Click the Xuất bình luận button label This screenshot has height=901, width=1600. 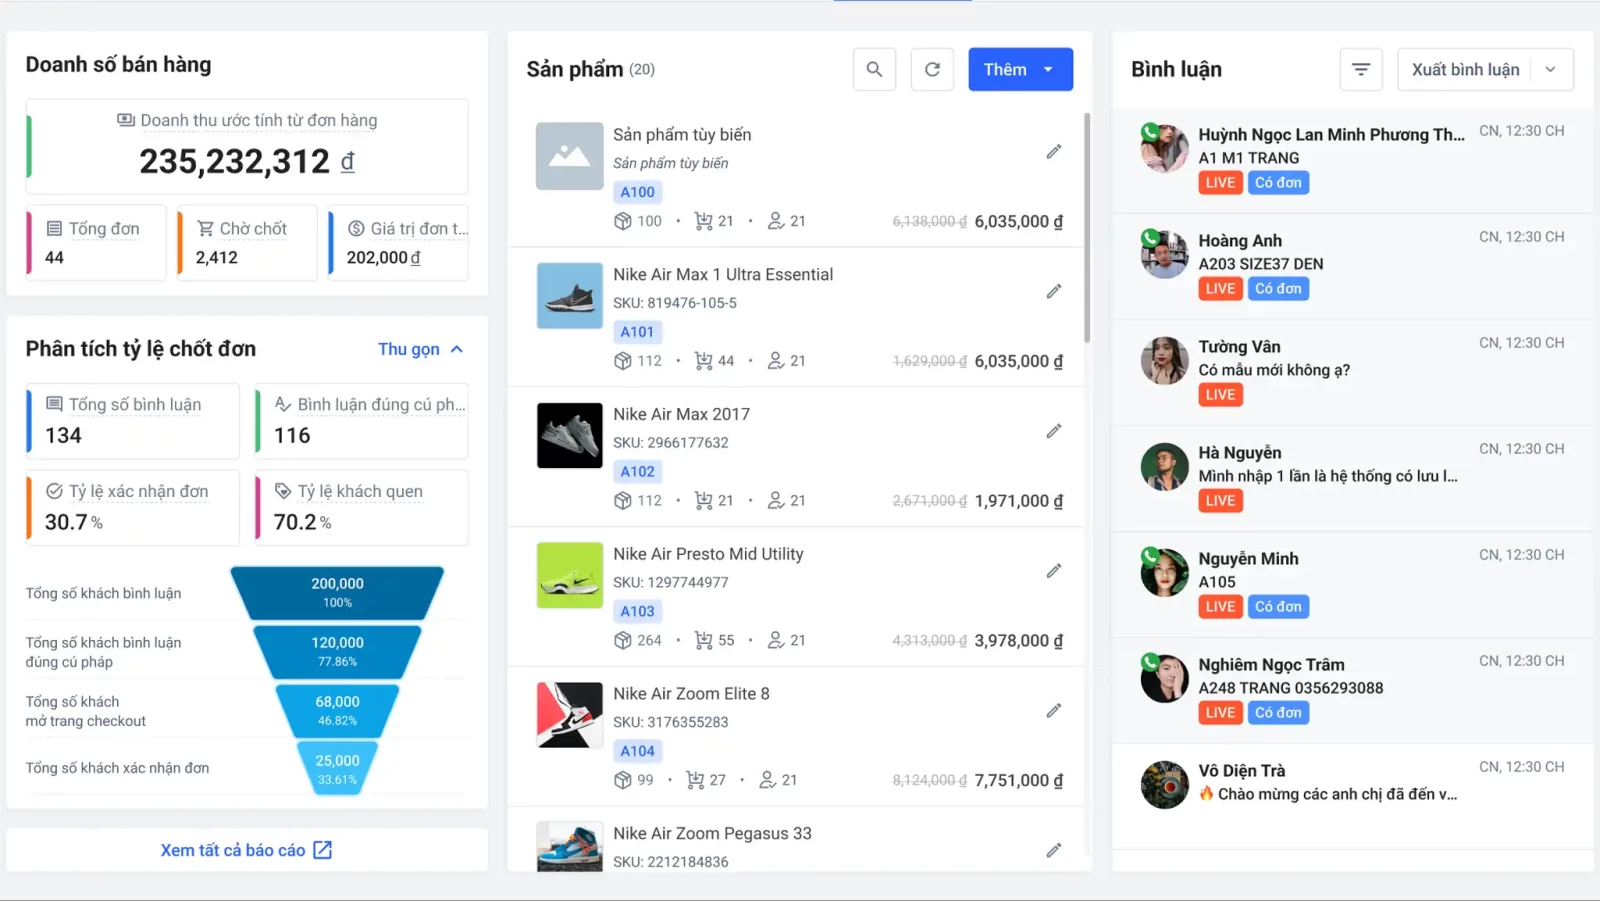pos(1466,69)
